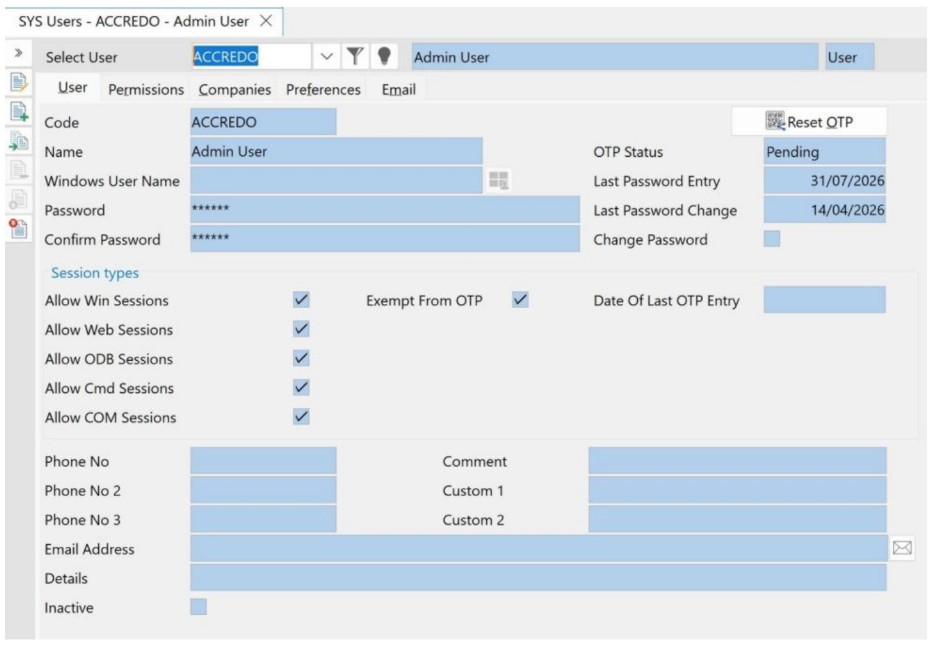Switch to the User tab

point(73,88)
